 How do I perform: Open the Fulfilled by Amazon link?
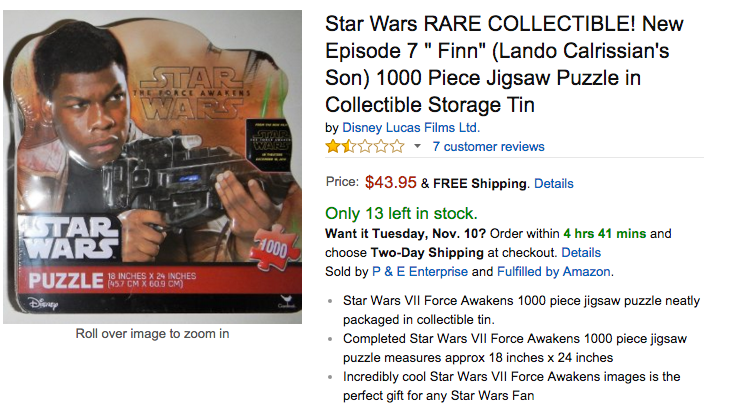point(554,272)
